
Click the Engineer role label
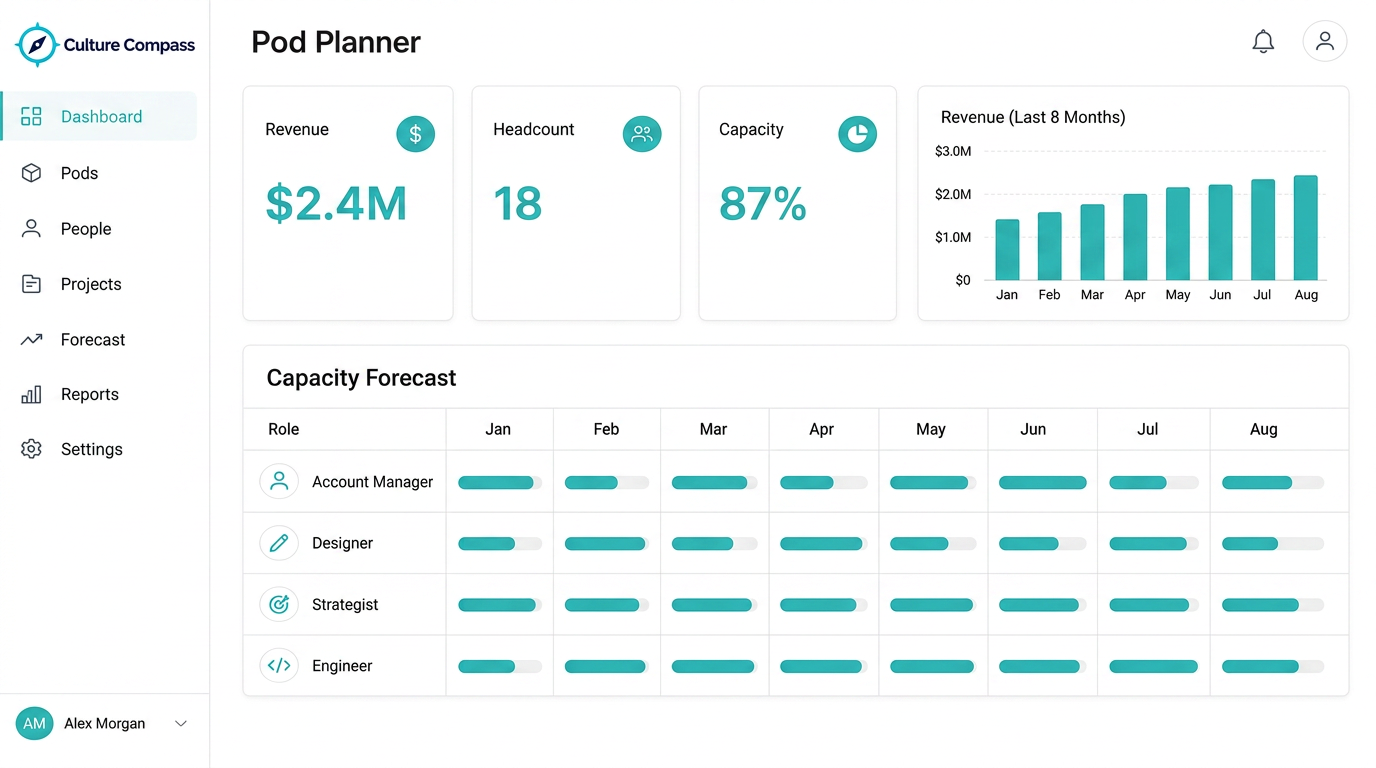click(x=342, y=666)
